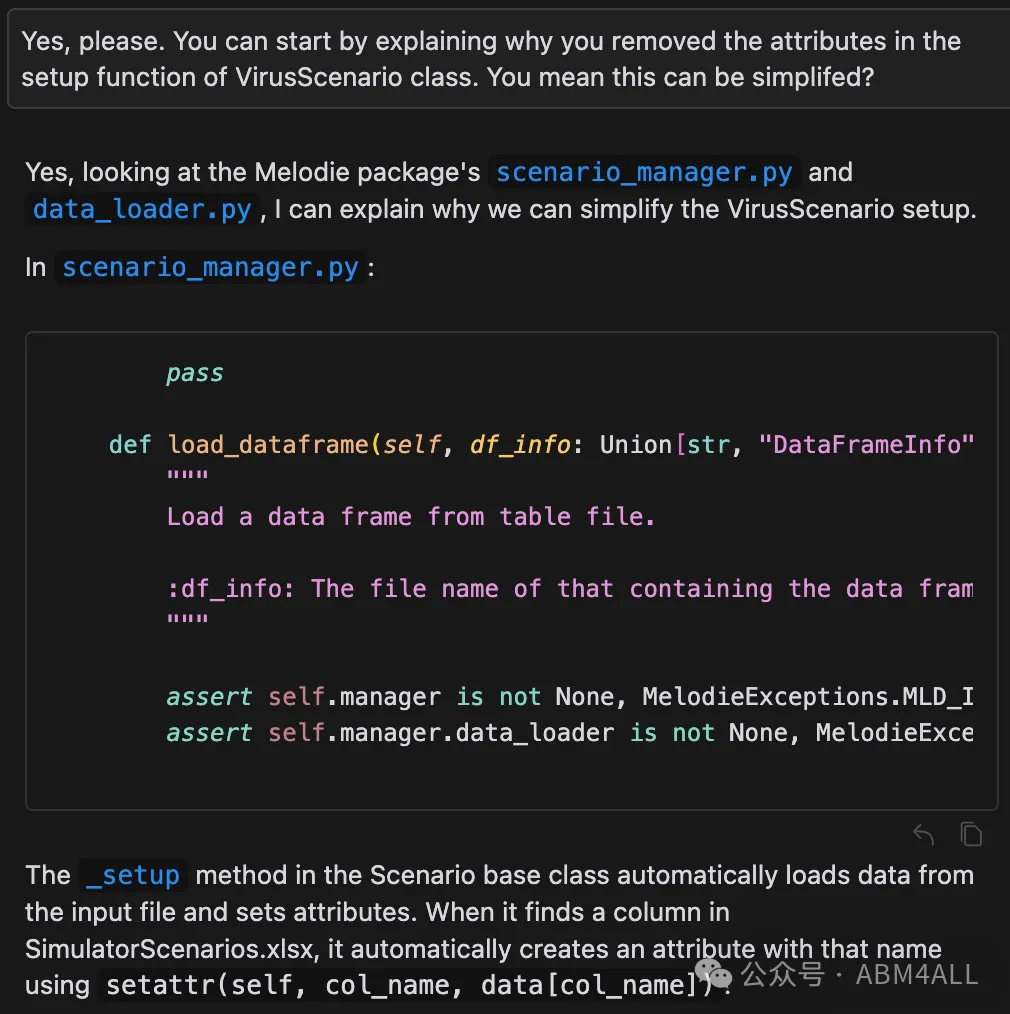The width and height of the screenshot is (1010, 1014).
Task: Click docstring line 'Load a data frame'
Action: click(x=411, y=517)
